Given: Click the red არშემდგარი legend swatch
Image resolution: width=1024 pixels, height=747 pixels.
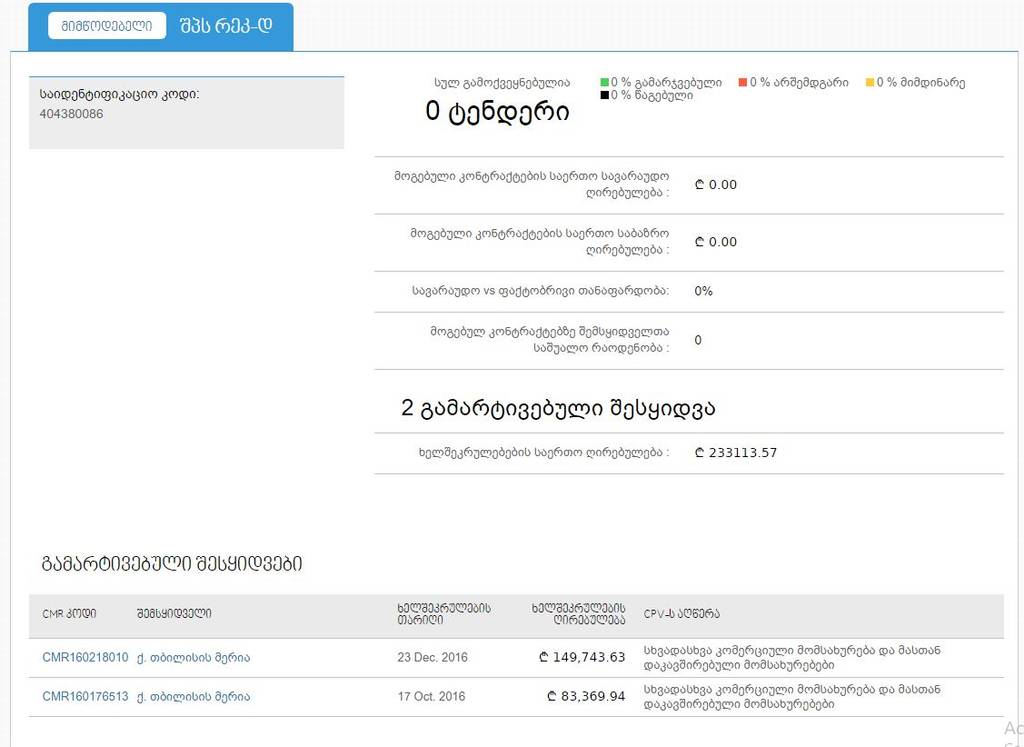Looking at the screenshot, I should point(743,82).
